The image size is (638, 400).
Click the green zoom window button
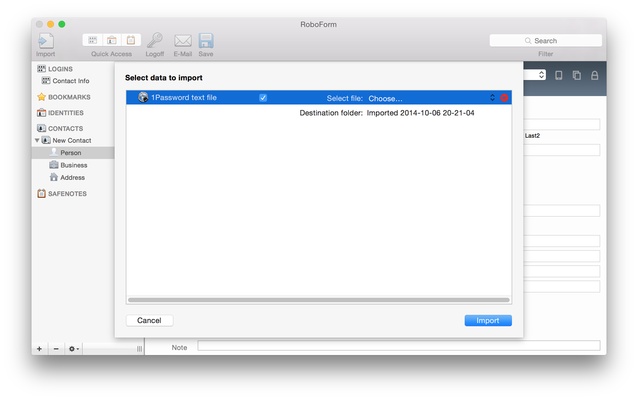(x=62, y=24)
